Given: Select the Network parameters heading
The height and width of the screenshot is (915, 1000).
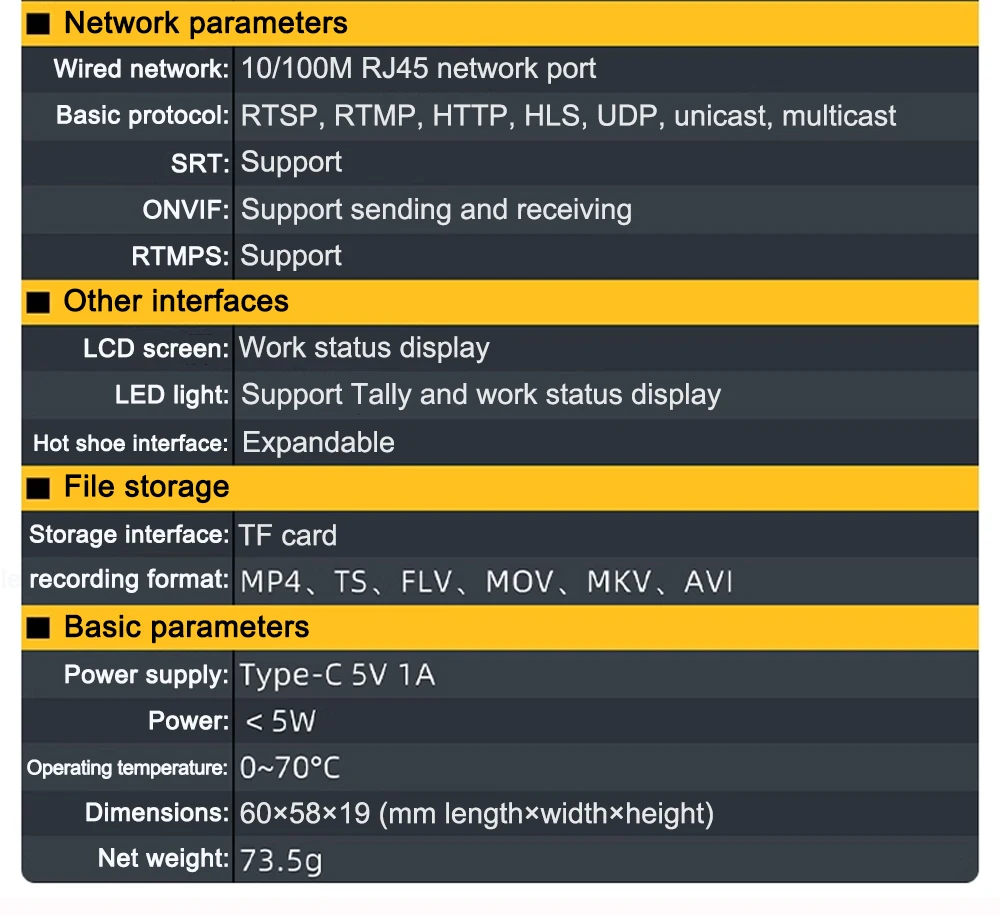Looking at the screenshot, I should coord(205,24).
